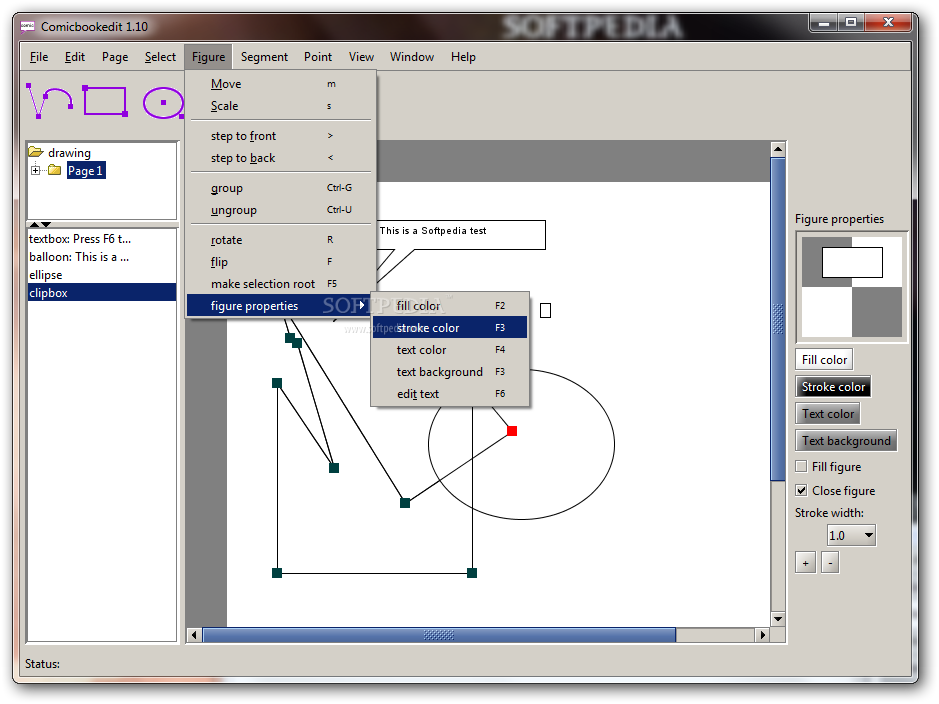Viewport: 939px width, 704px height.
Task: Click the red control point handle
Action: click(512, 430)
